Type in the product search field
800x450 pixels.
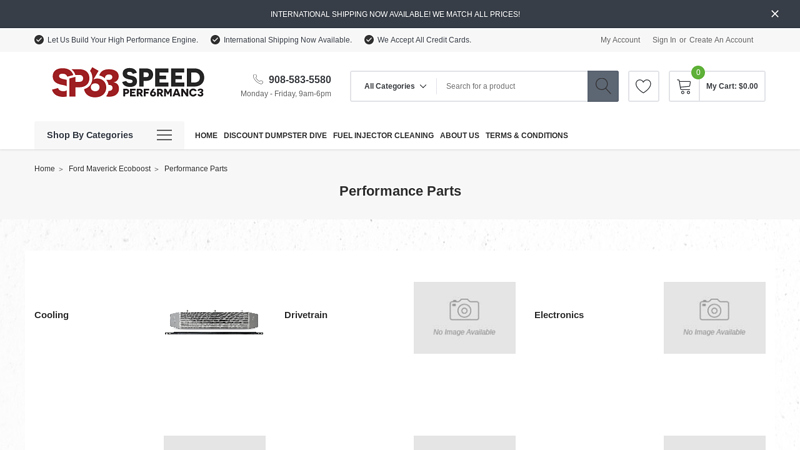[510, 86]
